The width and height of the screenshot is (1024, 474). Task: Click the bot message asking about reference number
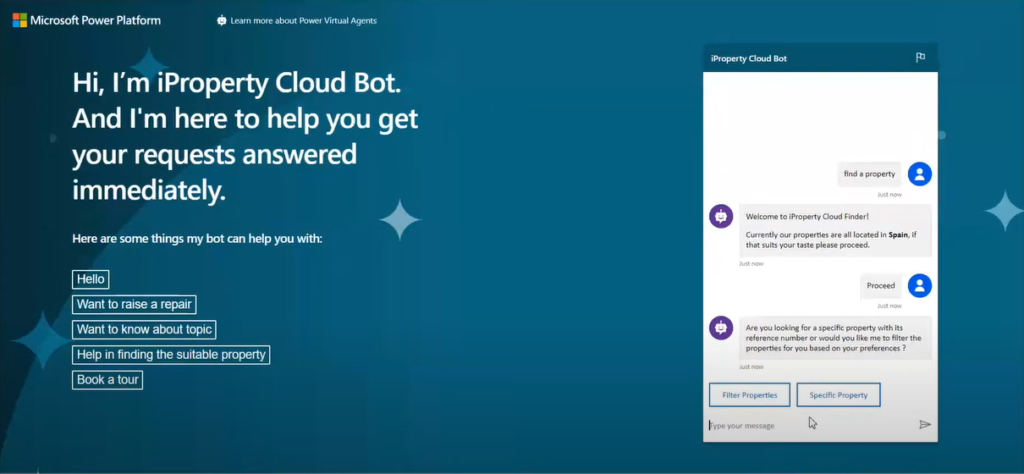pyautogui.click(x=835, y=338)
